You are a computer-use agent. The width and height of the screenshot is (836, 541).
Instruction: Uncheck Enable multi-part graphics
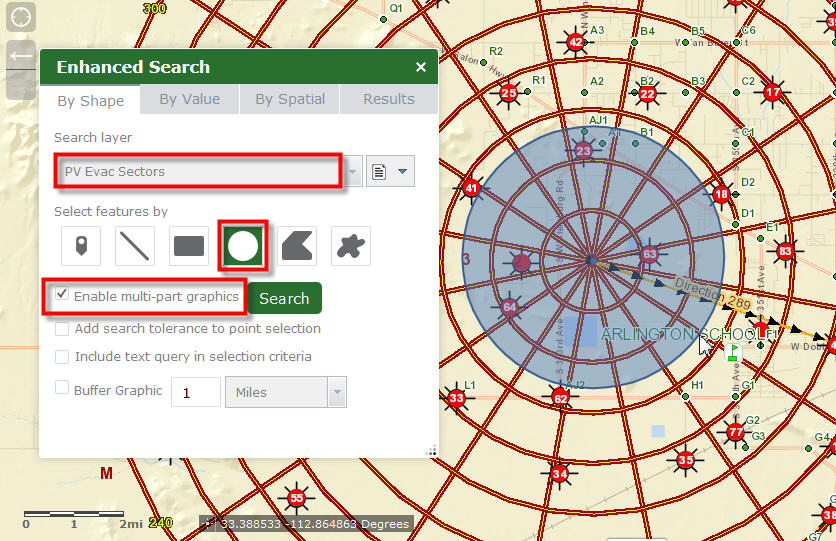click(62, 294)
